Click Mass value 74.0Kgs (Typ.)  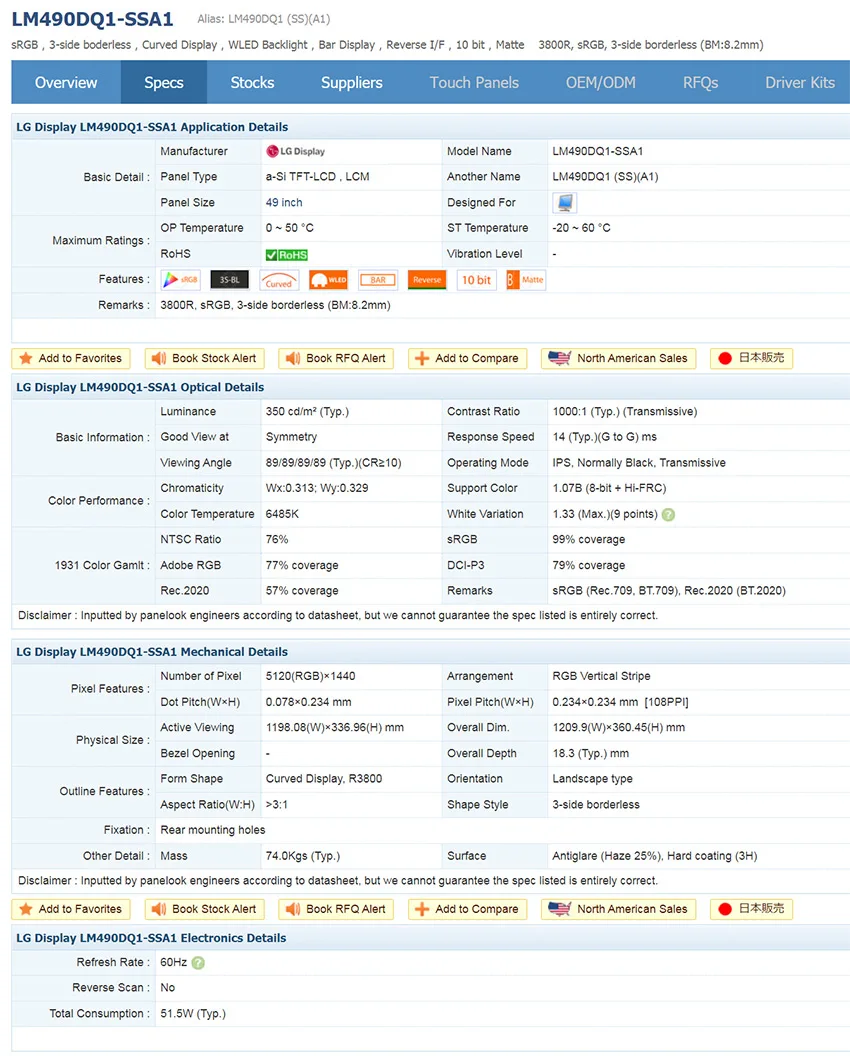pyautogui.click(x=302, y=856)
